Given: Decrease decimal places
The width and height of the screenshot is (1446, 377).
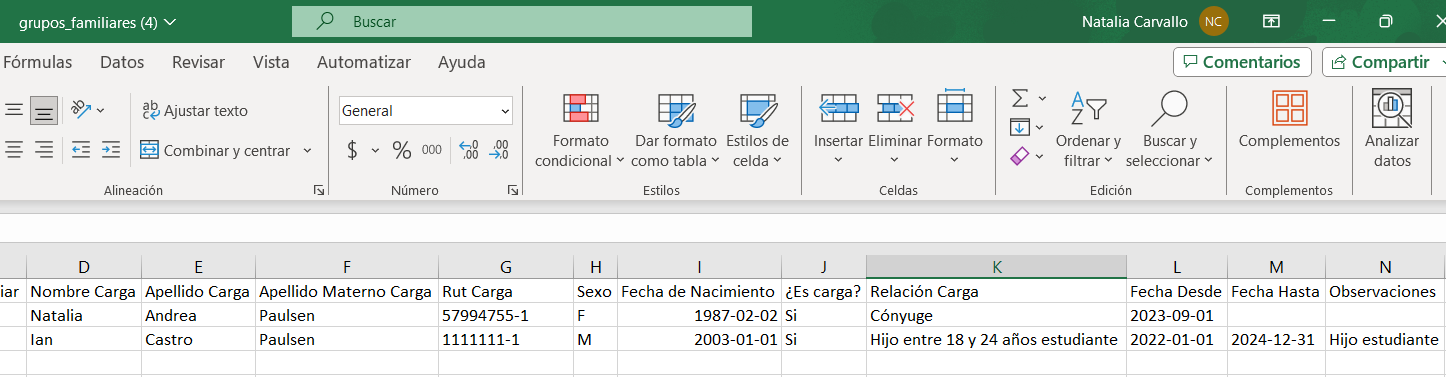Looking at the screenshot, I should 500,150.
